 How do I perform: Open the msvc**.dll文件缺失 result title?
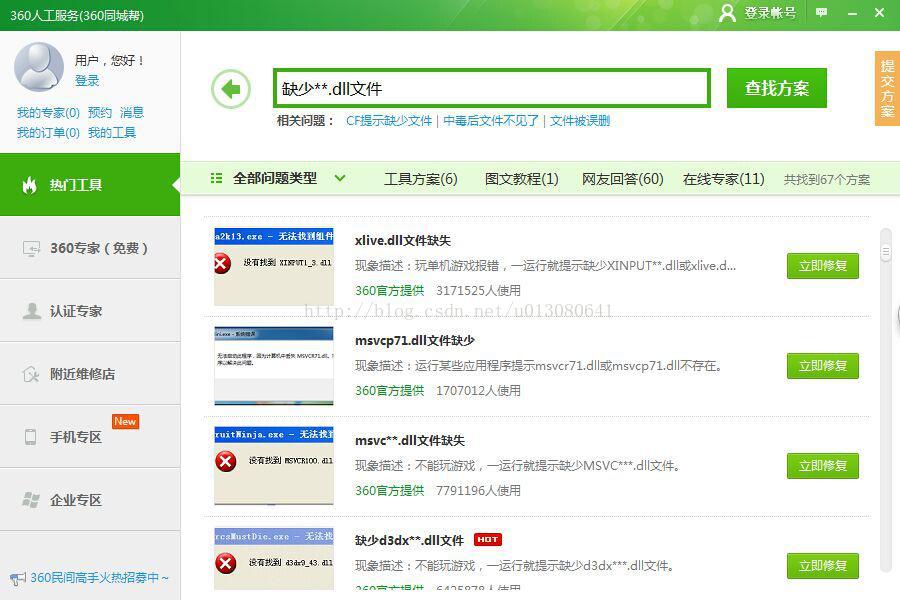coord(410,440)
